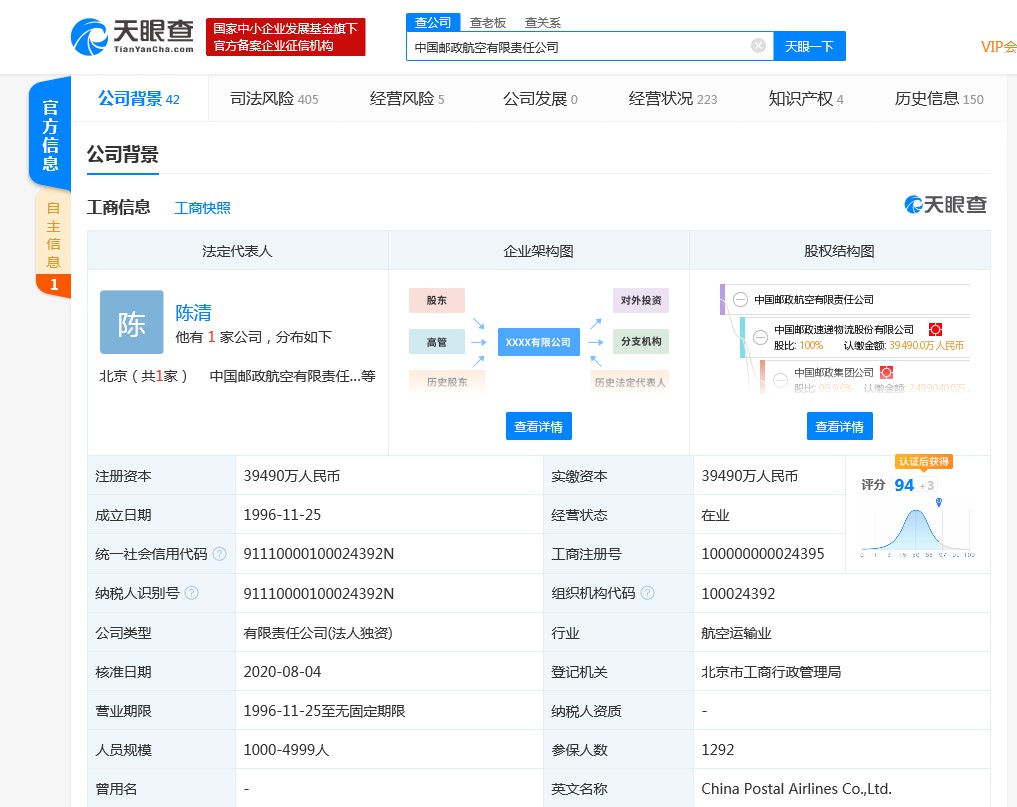Click the 股比 100% value
The height and width of the screenshot is (807, 1017).
(811, 346)
